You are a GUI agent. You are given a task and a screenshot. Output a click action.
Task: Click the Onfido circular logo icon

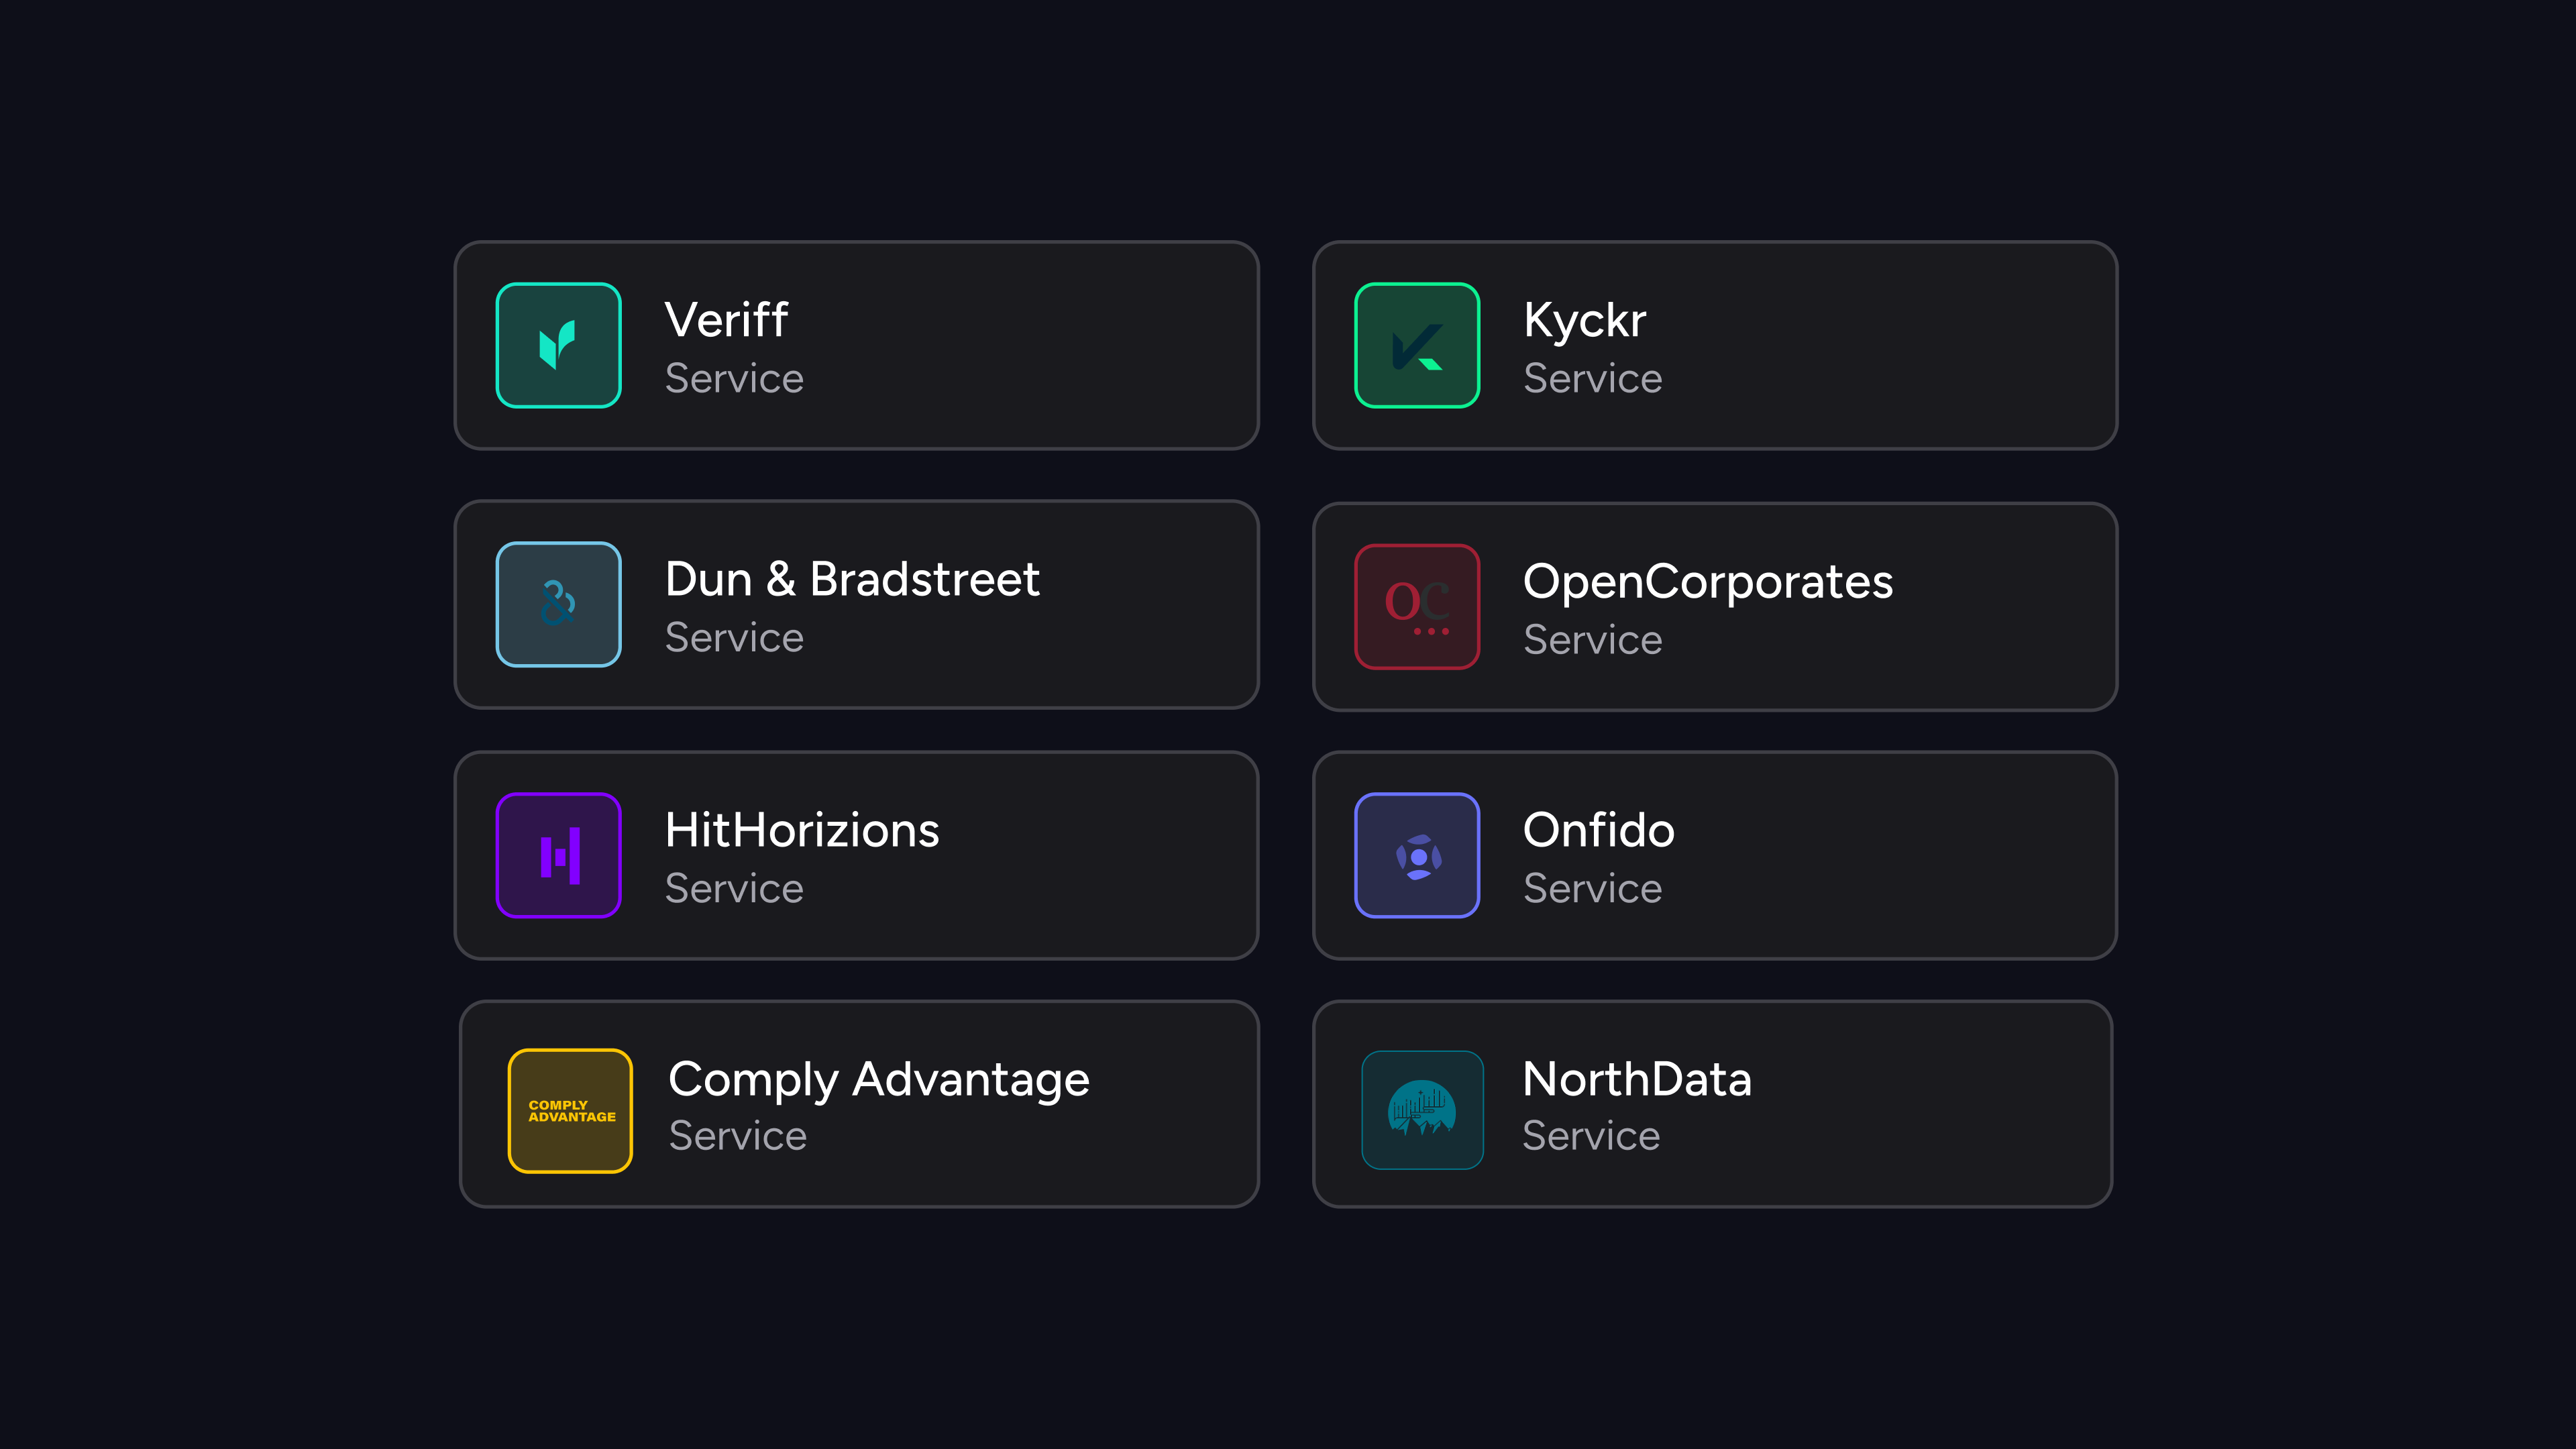(1416, 855)
